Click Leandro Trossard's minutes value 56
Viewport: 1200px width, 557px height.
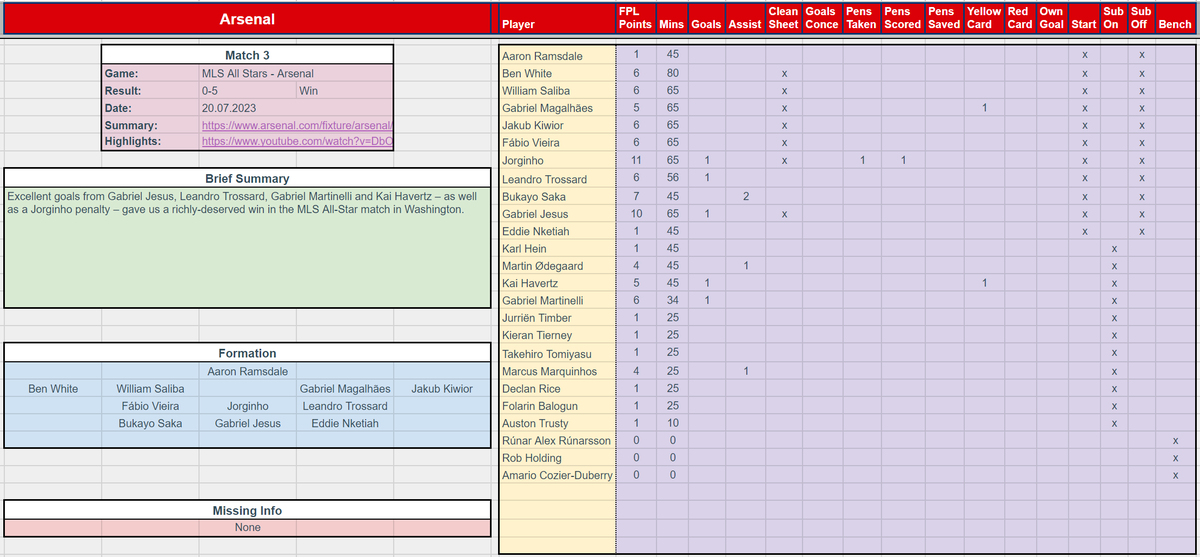point(672,178)
